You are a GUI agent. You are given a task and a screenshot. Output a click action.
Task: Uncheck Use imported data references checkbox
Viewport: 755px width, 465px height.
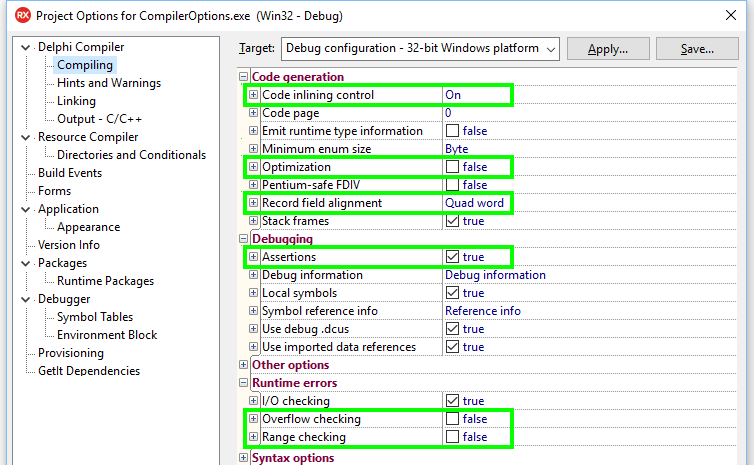pyautogui.click(x=452, y=347)
